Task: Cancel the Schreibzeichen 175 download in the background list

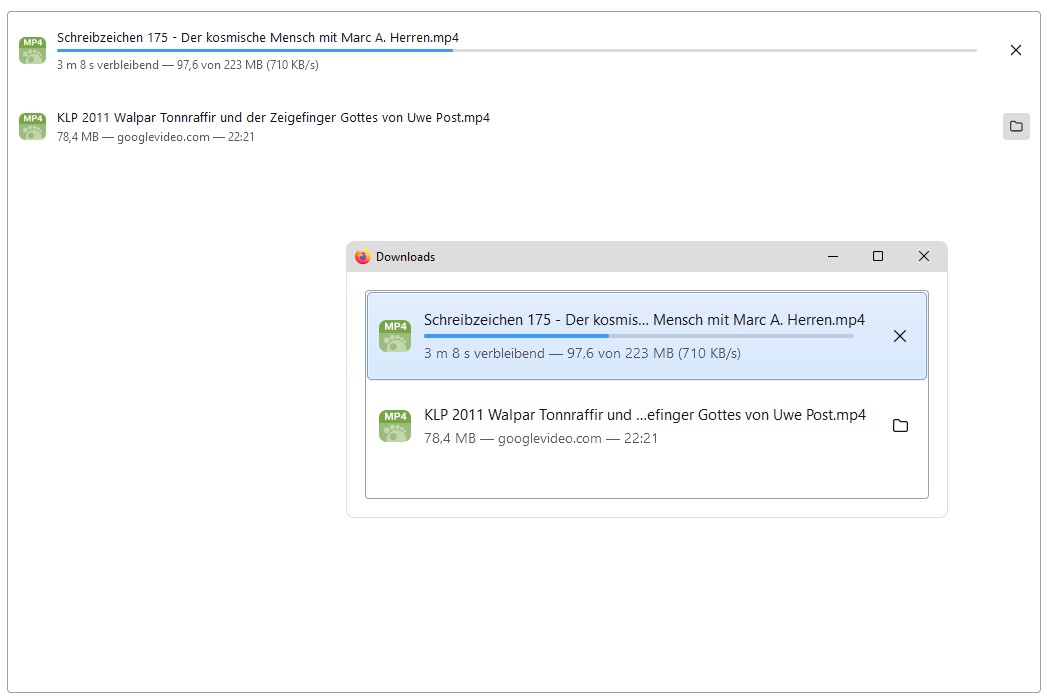Action: 1015,50
